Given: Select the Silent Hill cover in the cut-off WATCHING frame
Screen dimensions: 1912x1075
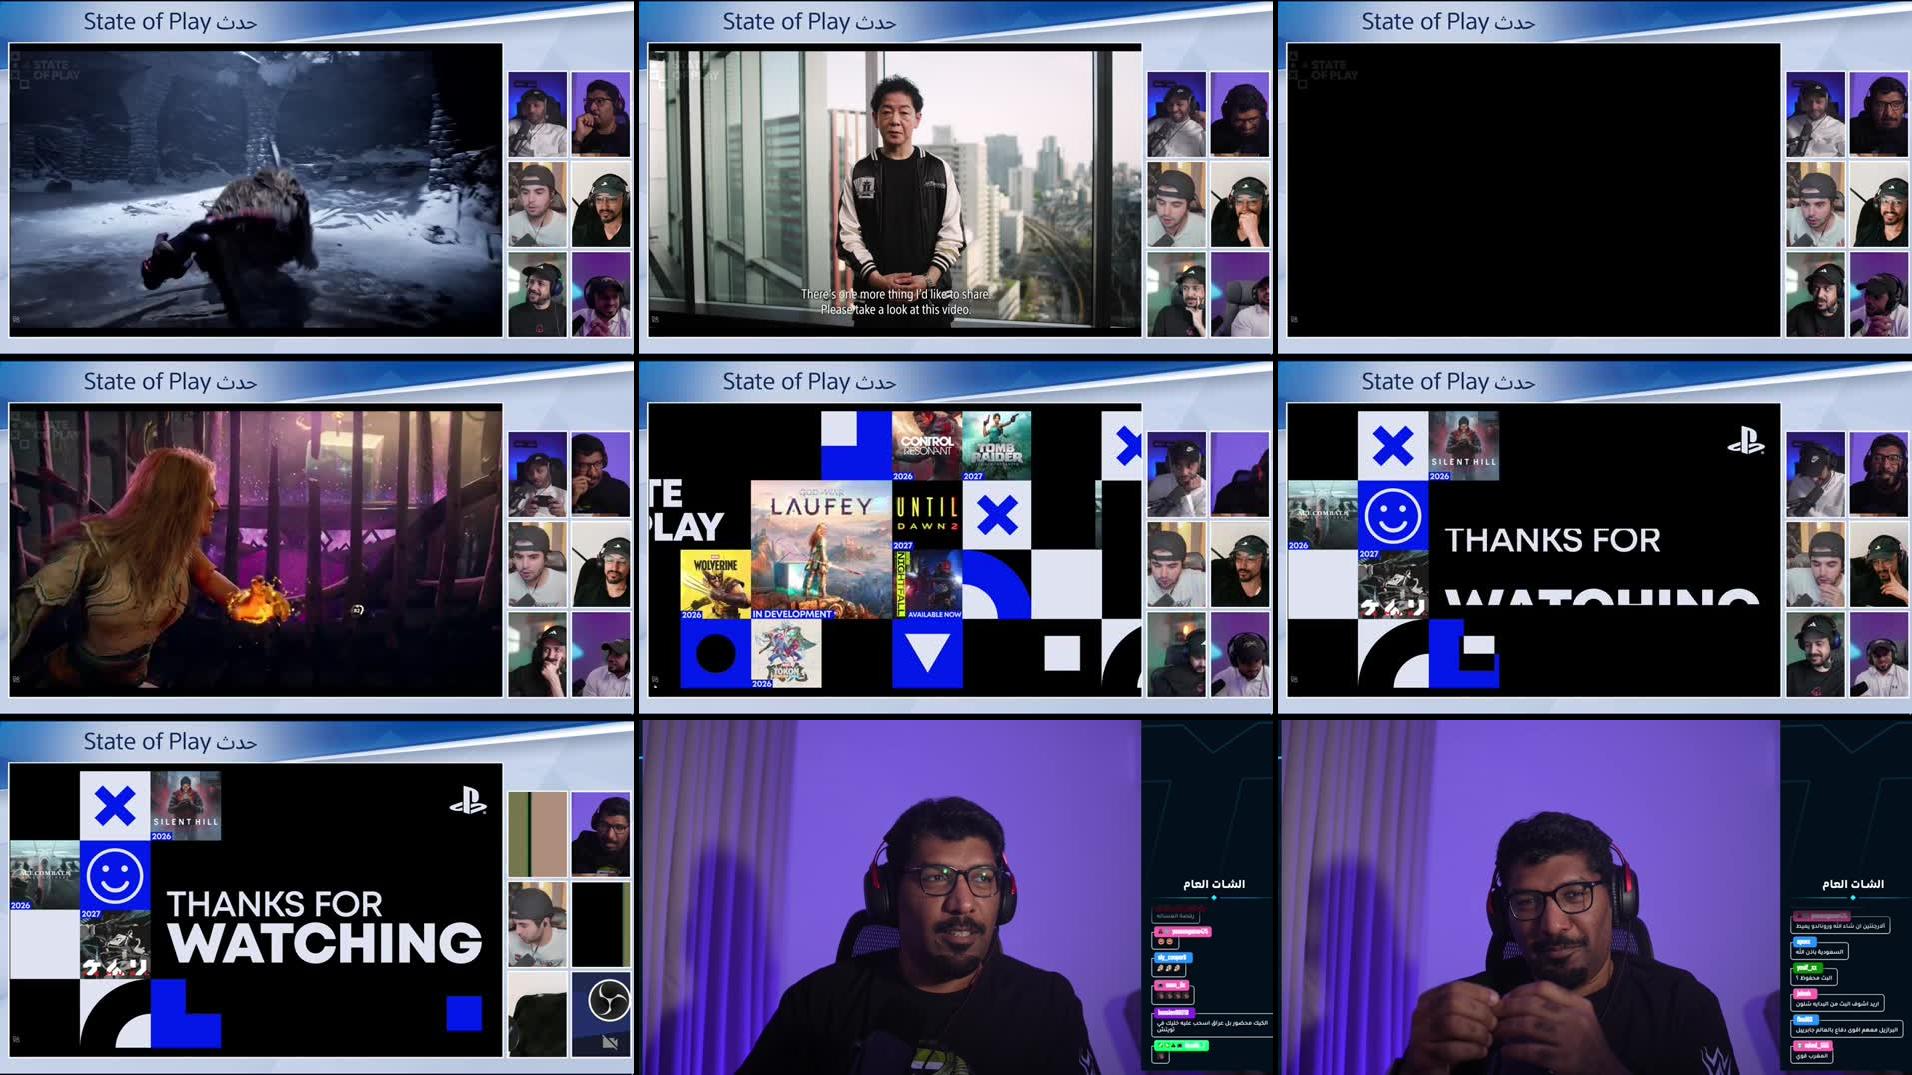Looking at the screenshot, I should 1464,446.
